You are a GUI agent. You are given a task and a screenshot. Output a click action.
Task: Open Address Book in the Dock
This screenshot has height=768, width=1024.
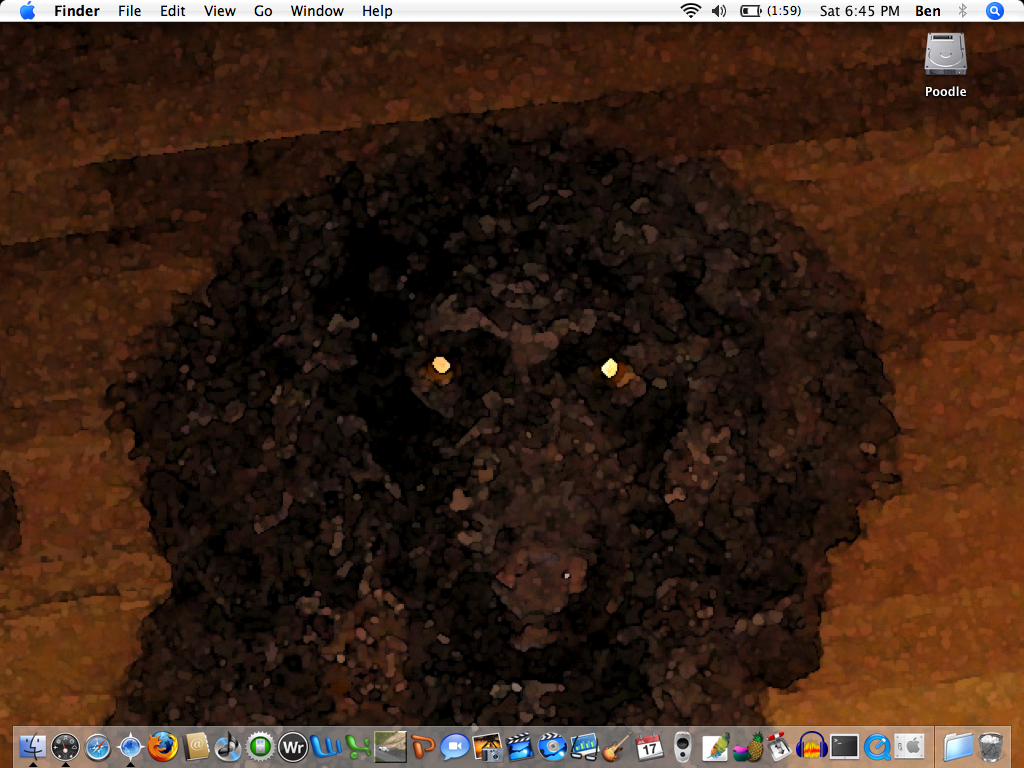196,746
